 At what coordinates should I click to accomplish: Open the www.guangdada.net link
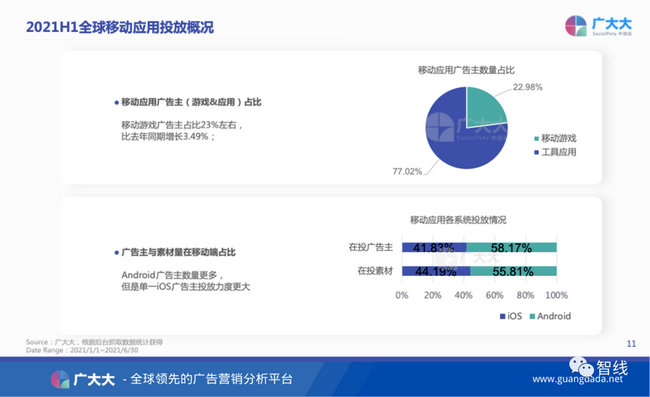coord(577,379)
